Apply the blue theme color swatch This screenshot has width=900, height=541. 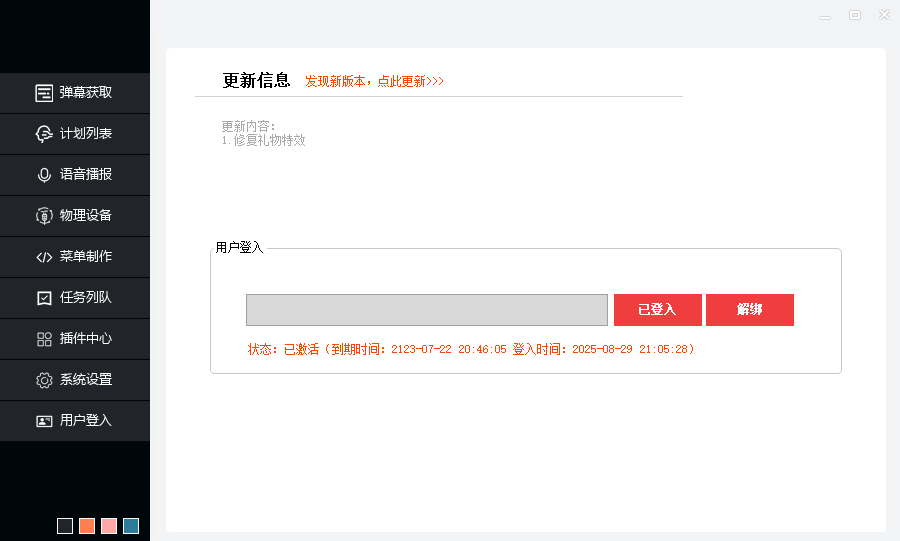point(131,526)
